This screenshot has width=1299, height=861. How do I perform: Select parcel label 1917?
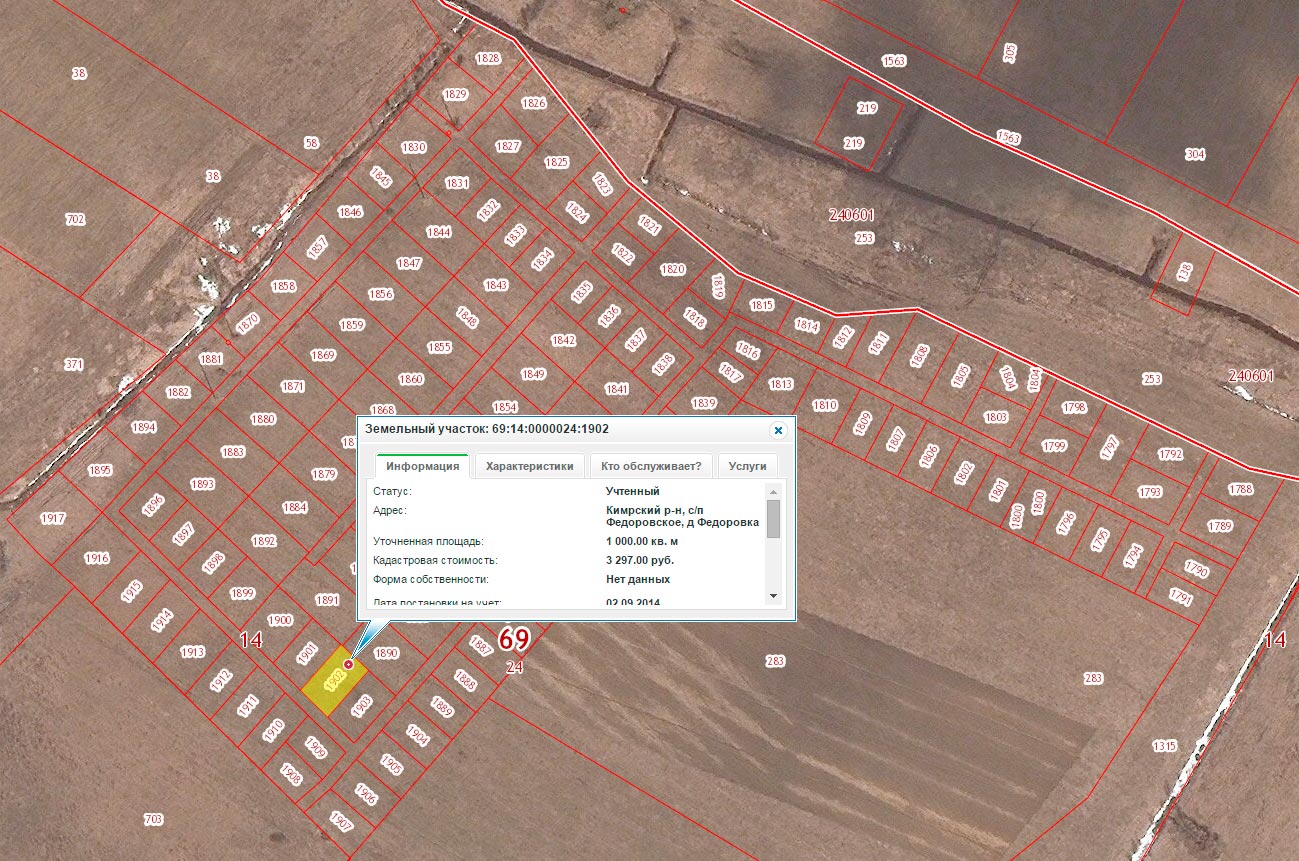tap(53, 518)
